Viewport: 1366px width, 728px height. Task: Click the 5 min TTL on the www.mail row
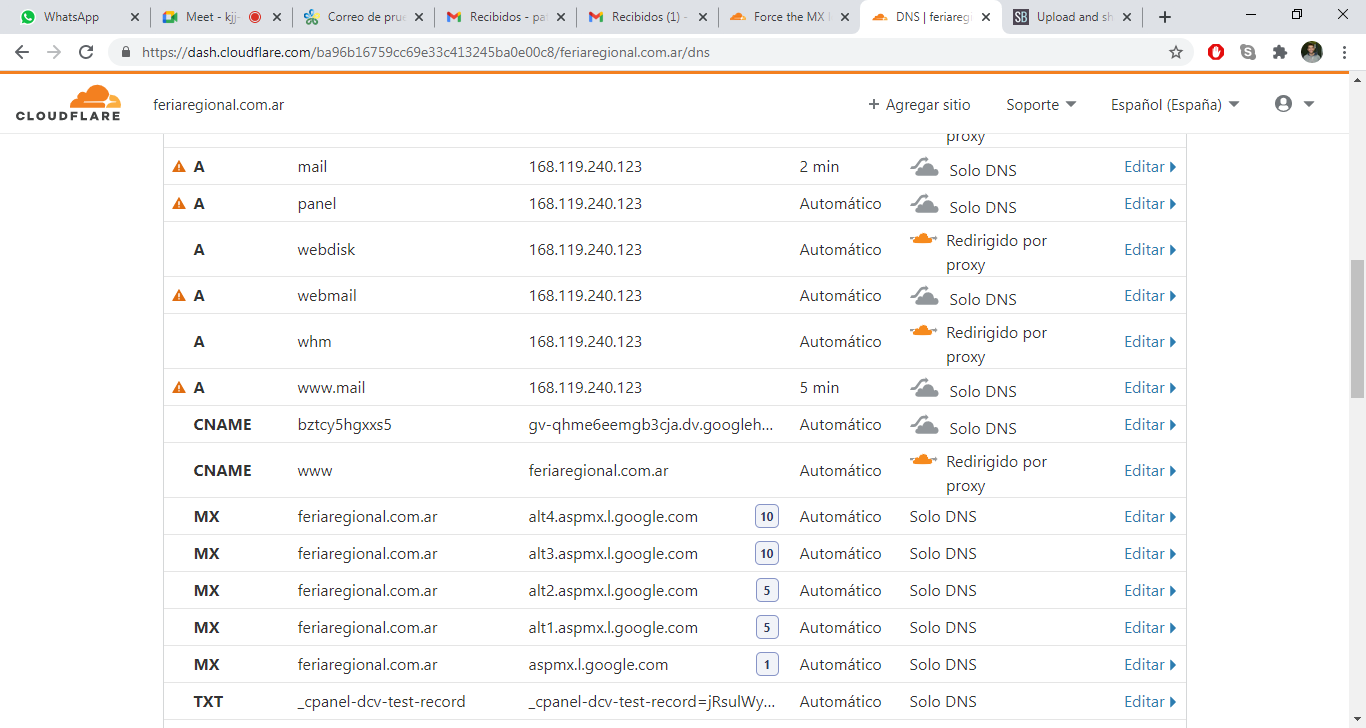[x=819, y=388]
